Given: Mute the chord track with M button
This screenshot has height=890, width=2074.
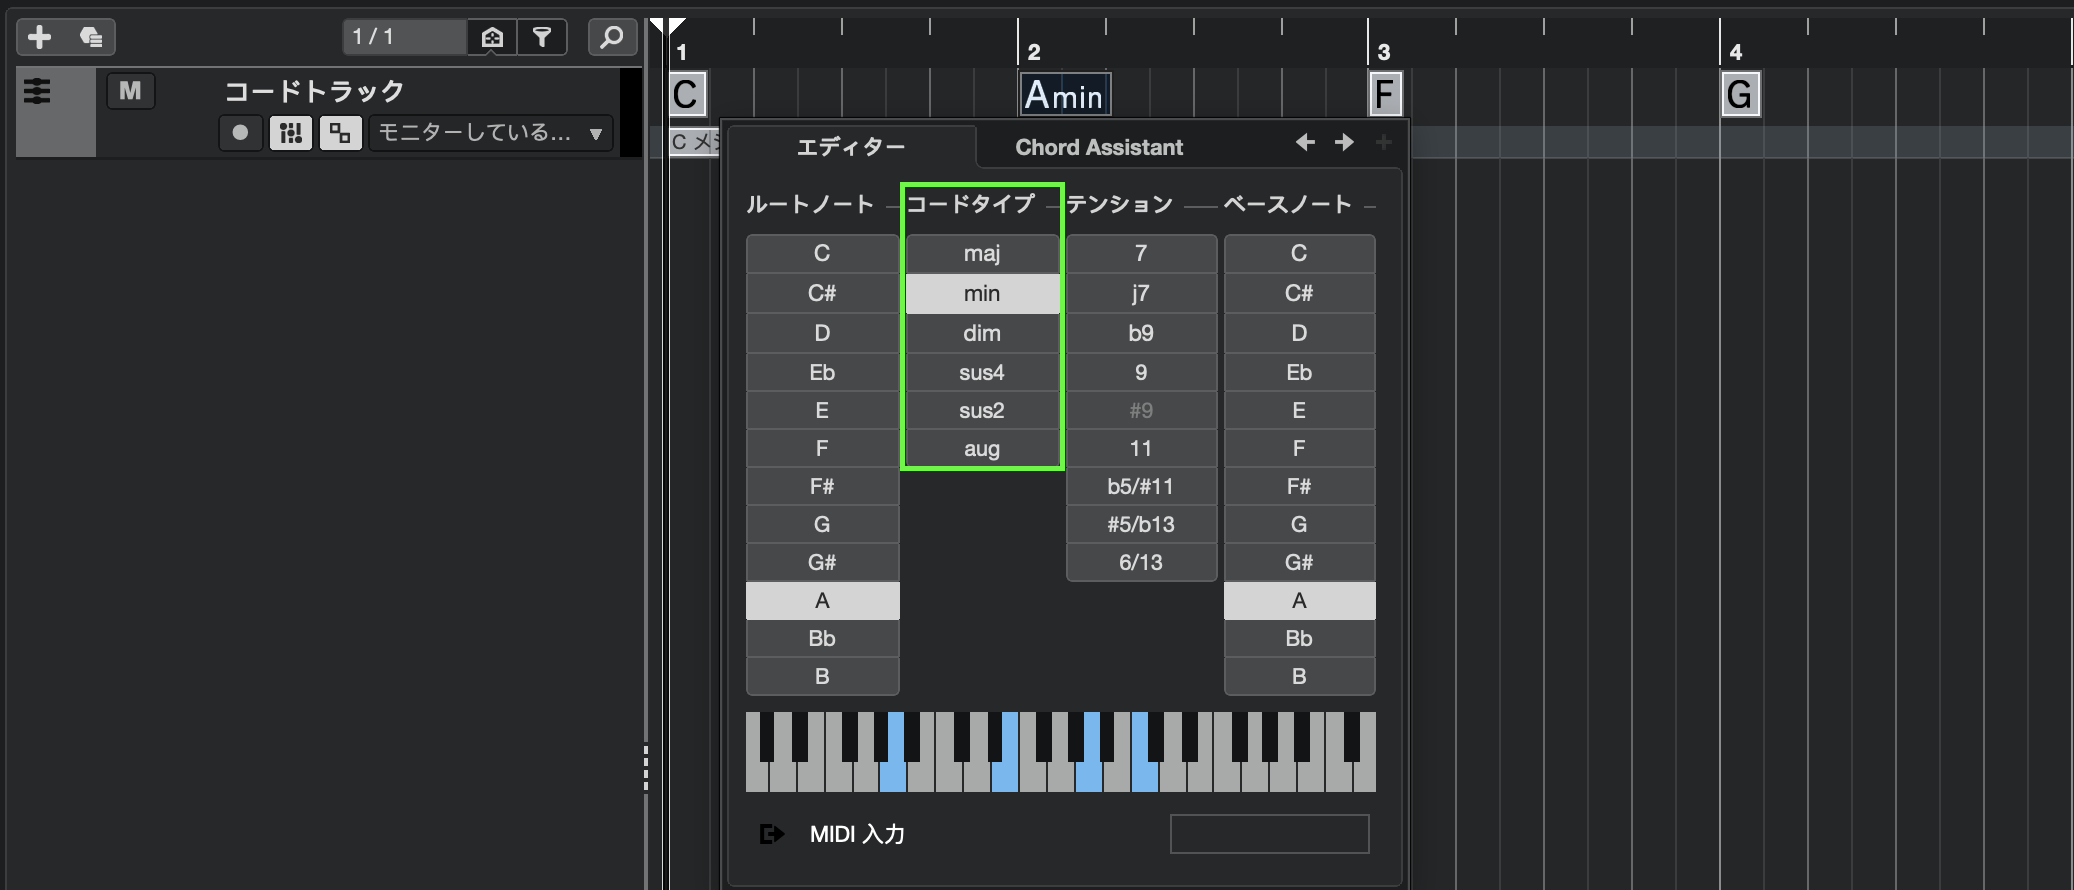Looking at the screenshot, I should tap(130, 92).
